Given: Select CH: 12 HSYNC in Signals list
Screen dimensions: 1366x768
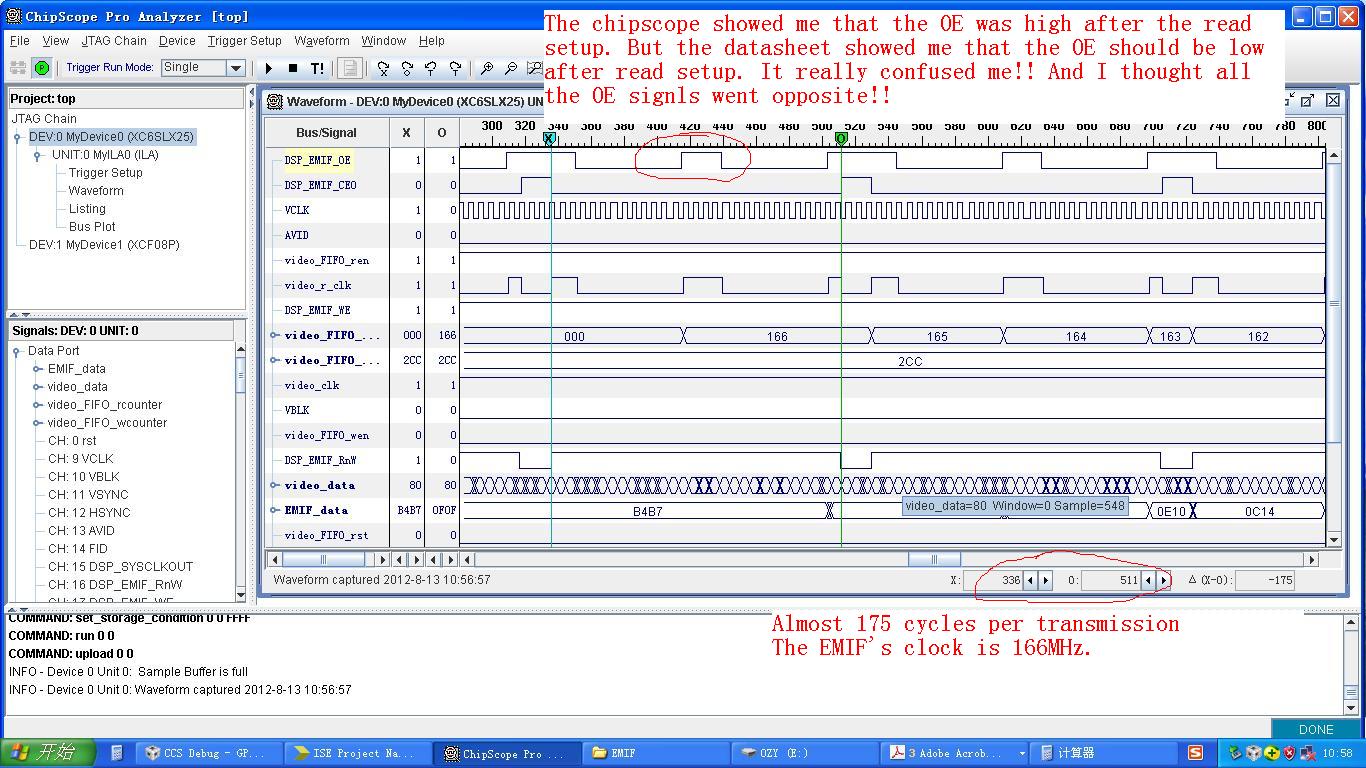Looking at the screenshot, I should [x=89, y=513].
